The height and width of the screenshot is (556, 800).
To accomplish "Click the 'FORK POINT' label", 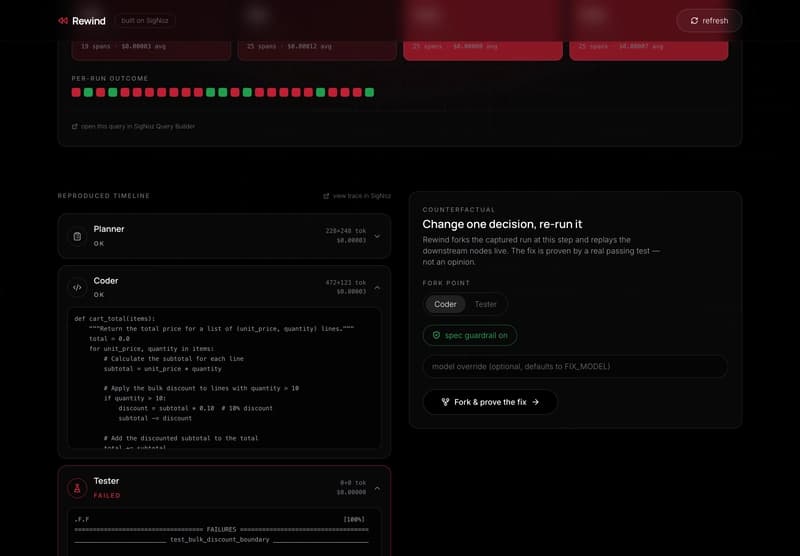I will click(x=446, y=283).
